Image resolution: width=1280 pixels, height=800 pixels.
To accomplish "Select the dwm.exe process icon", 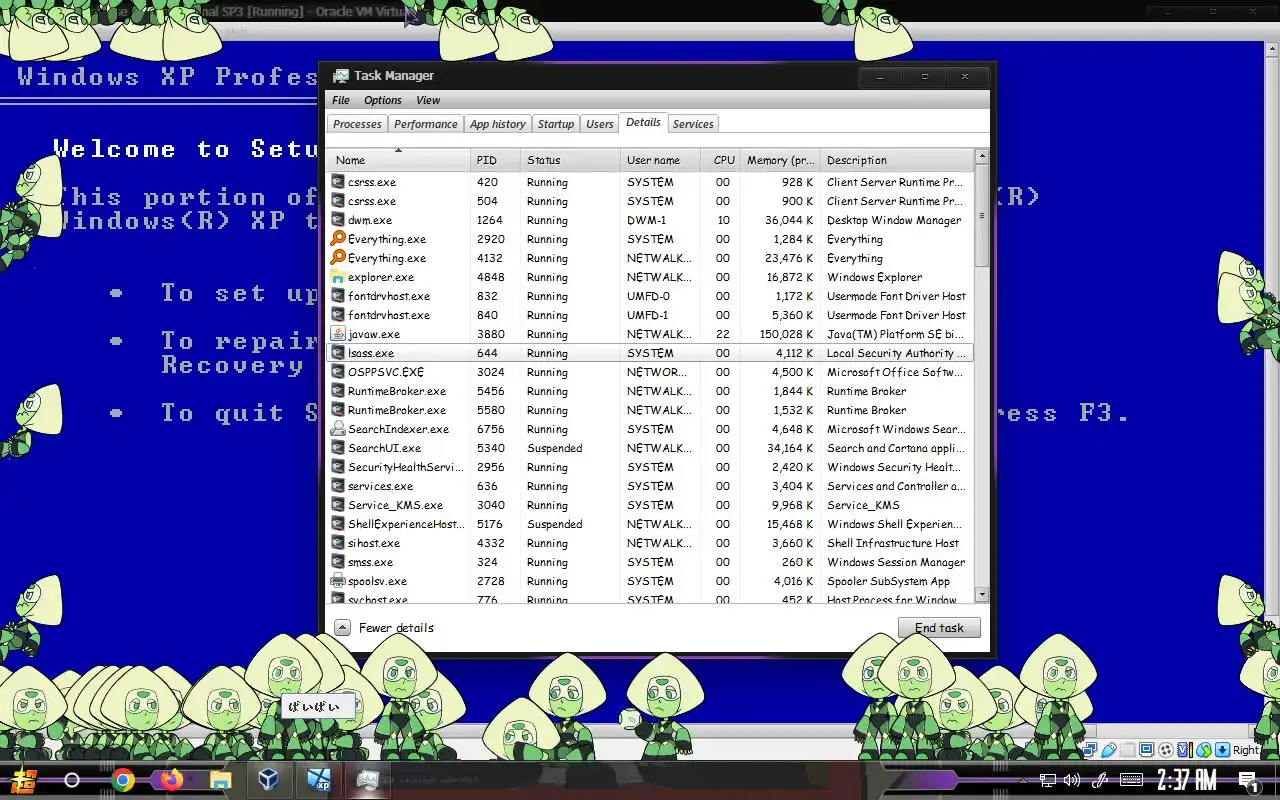I will 338,220.
